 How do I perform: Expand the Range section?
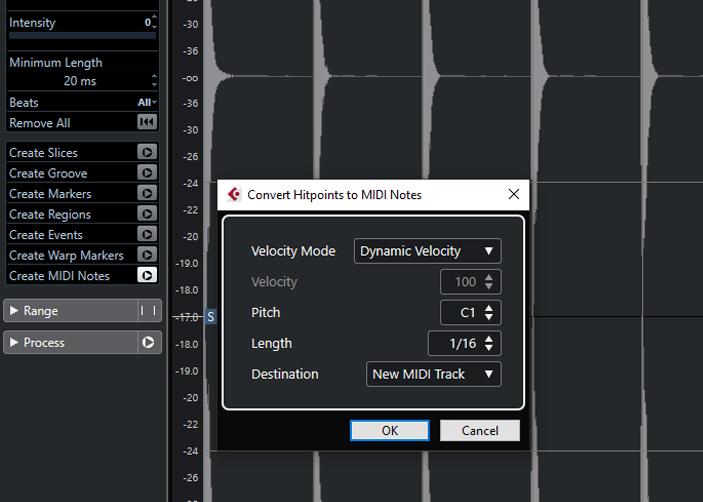pyautogui.click(x=13, y=311)
